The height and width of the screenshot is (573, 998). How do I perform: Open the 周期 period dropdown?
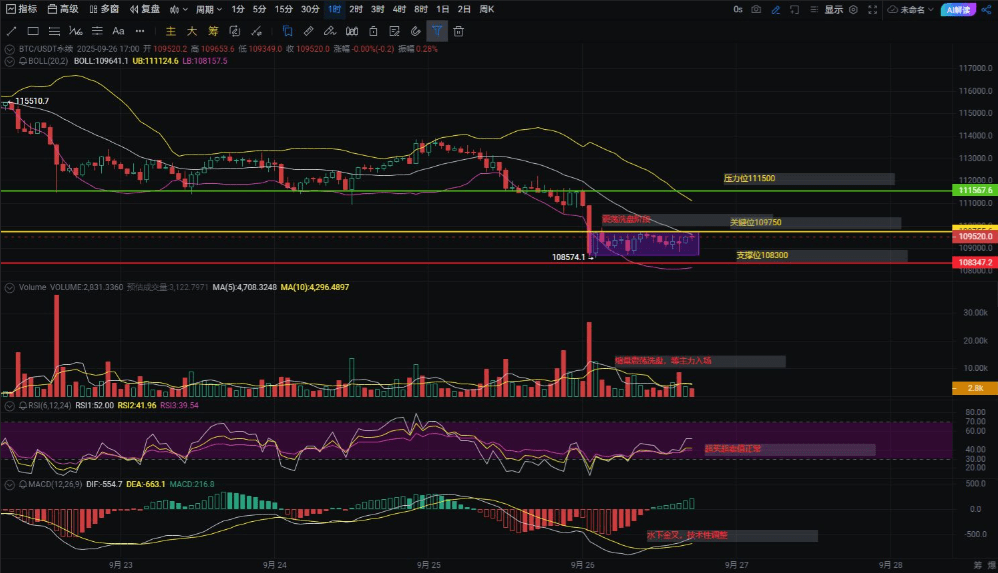[209, 10]
